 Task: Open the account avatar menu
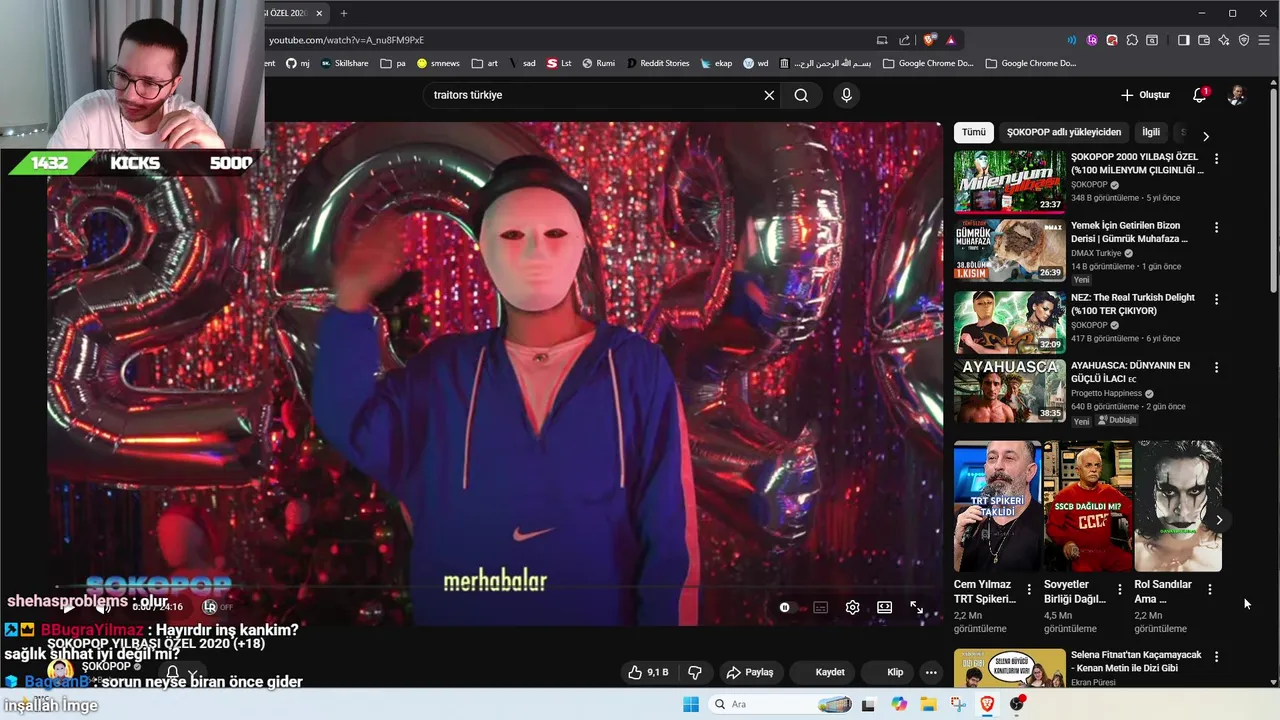[x=1237, y=95]
